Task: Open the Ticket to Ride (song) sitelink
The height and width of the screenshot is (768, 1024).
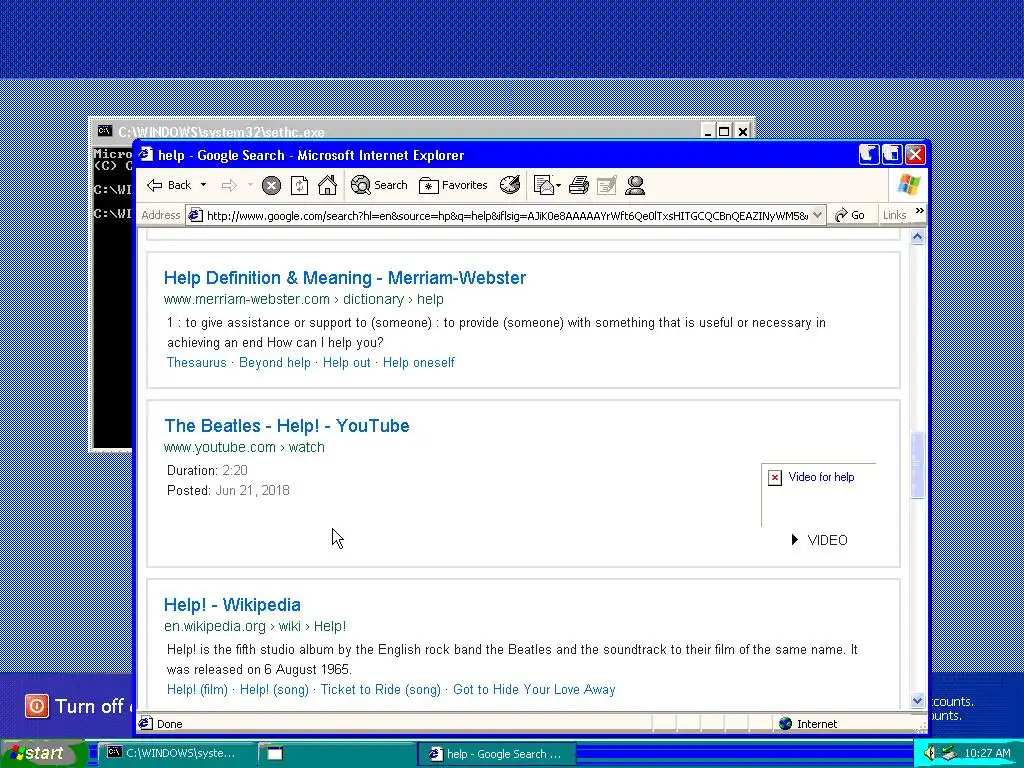Action: [x=381, y=690]
